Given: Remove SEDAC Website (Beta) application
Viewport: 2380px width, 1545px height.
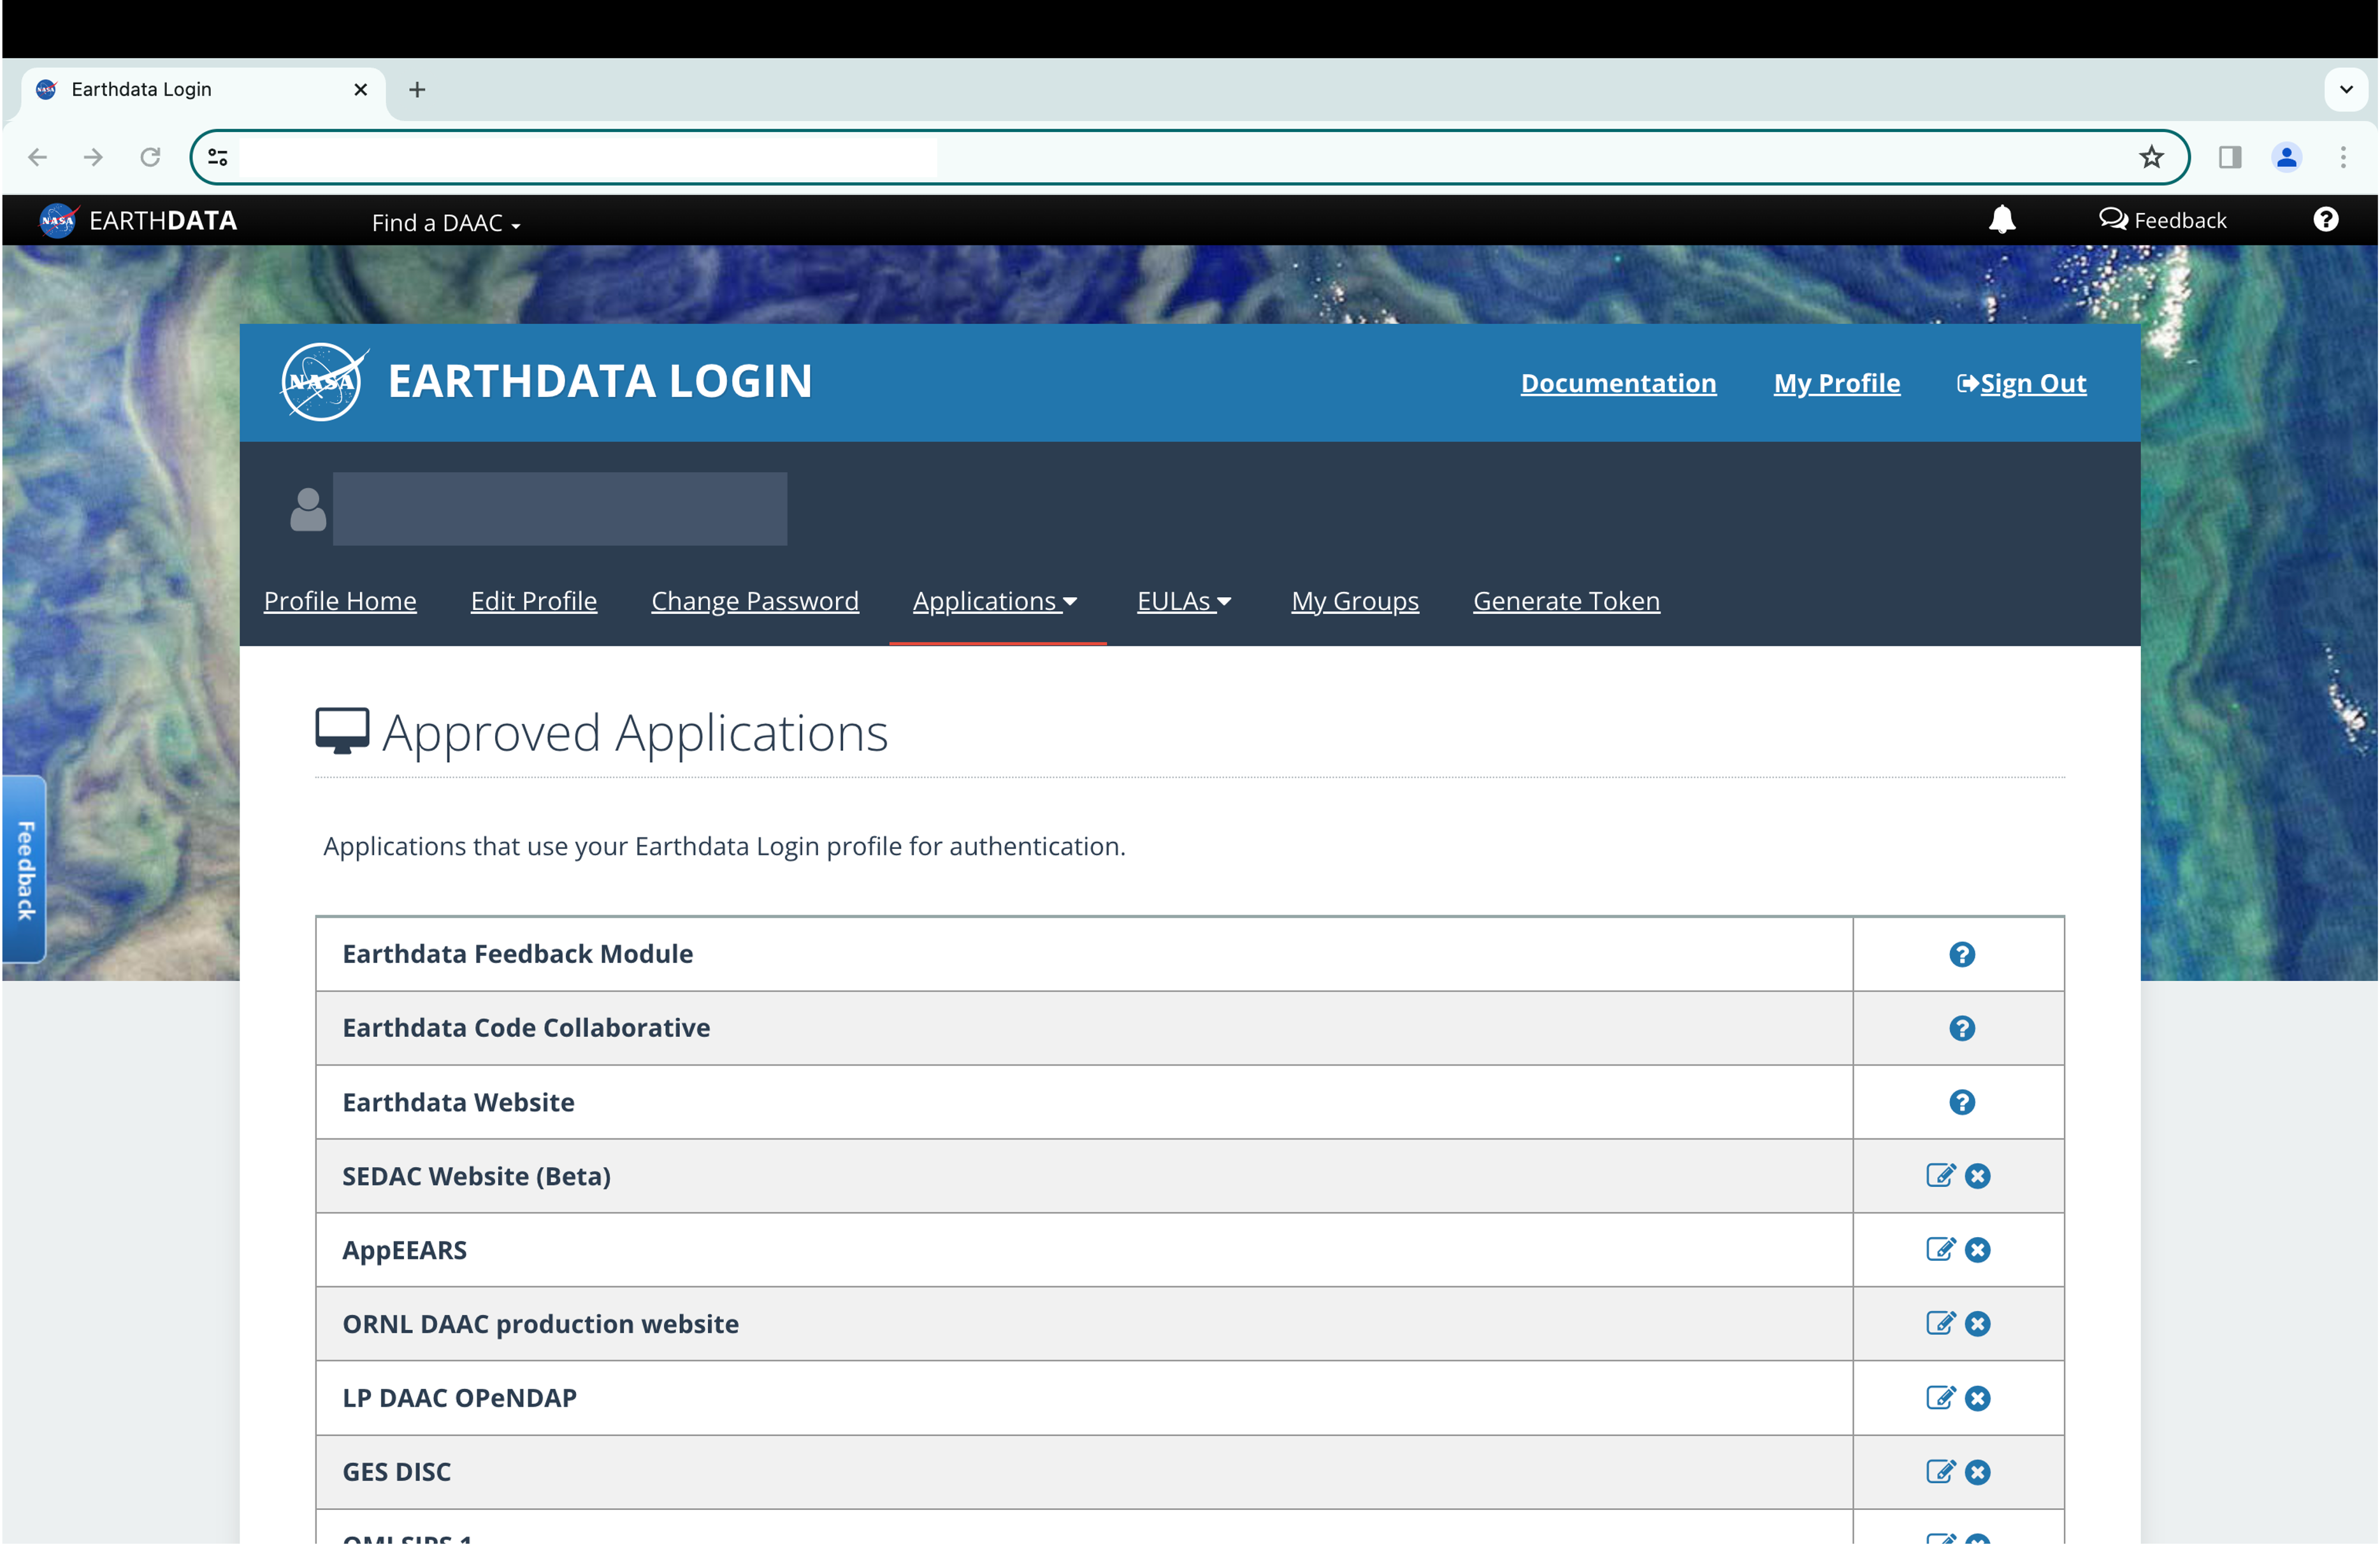Looking at the screenshot, I should (1978, 1176).
